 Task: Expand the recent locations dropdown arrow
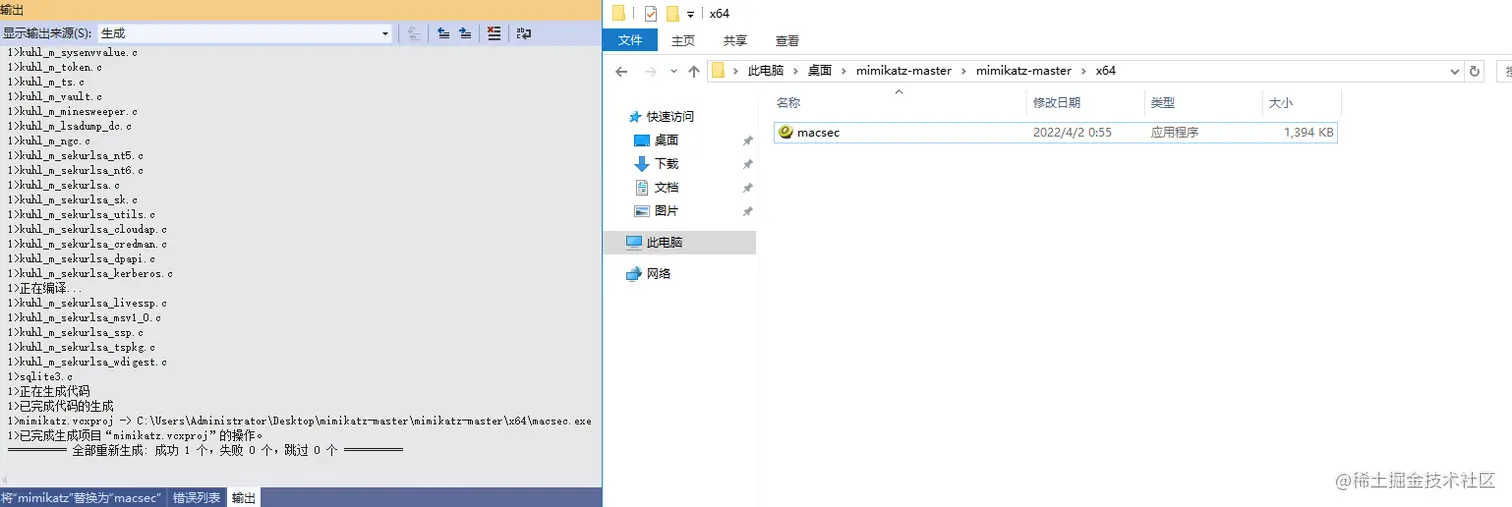(x=673, y=72)
